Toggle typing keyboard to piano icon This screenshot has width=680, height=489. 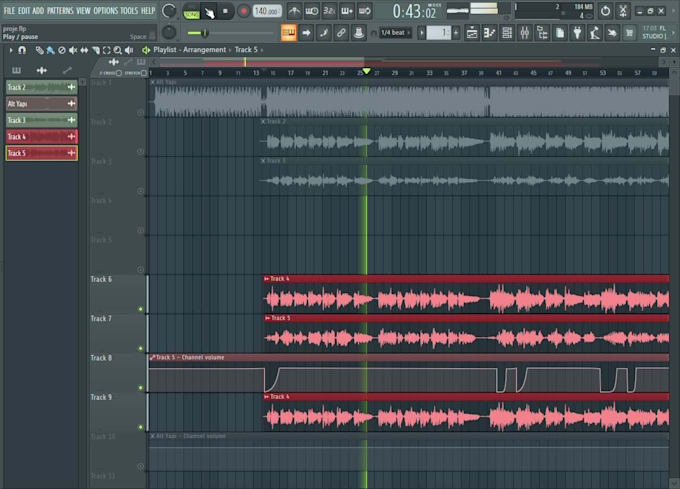click(288, 33)
